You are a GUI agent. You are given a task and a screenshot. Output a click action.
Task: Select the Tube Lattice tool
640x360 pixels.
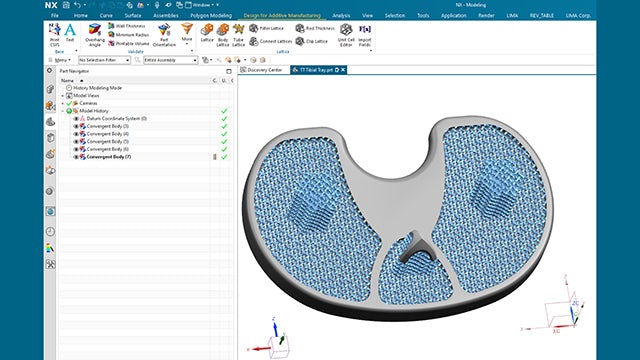pos(238,35)
